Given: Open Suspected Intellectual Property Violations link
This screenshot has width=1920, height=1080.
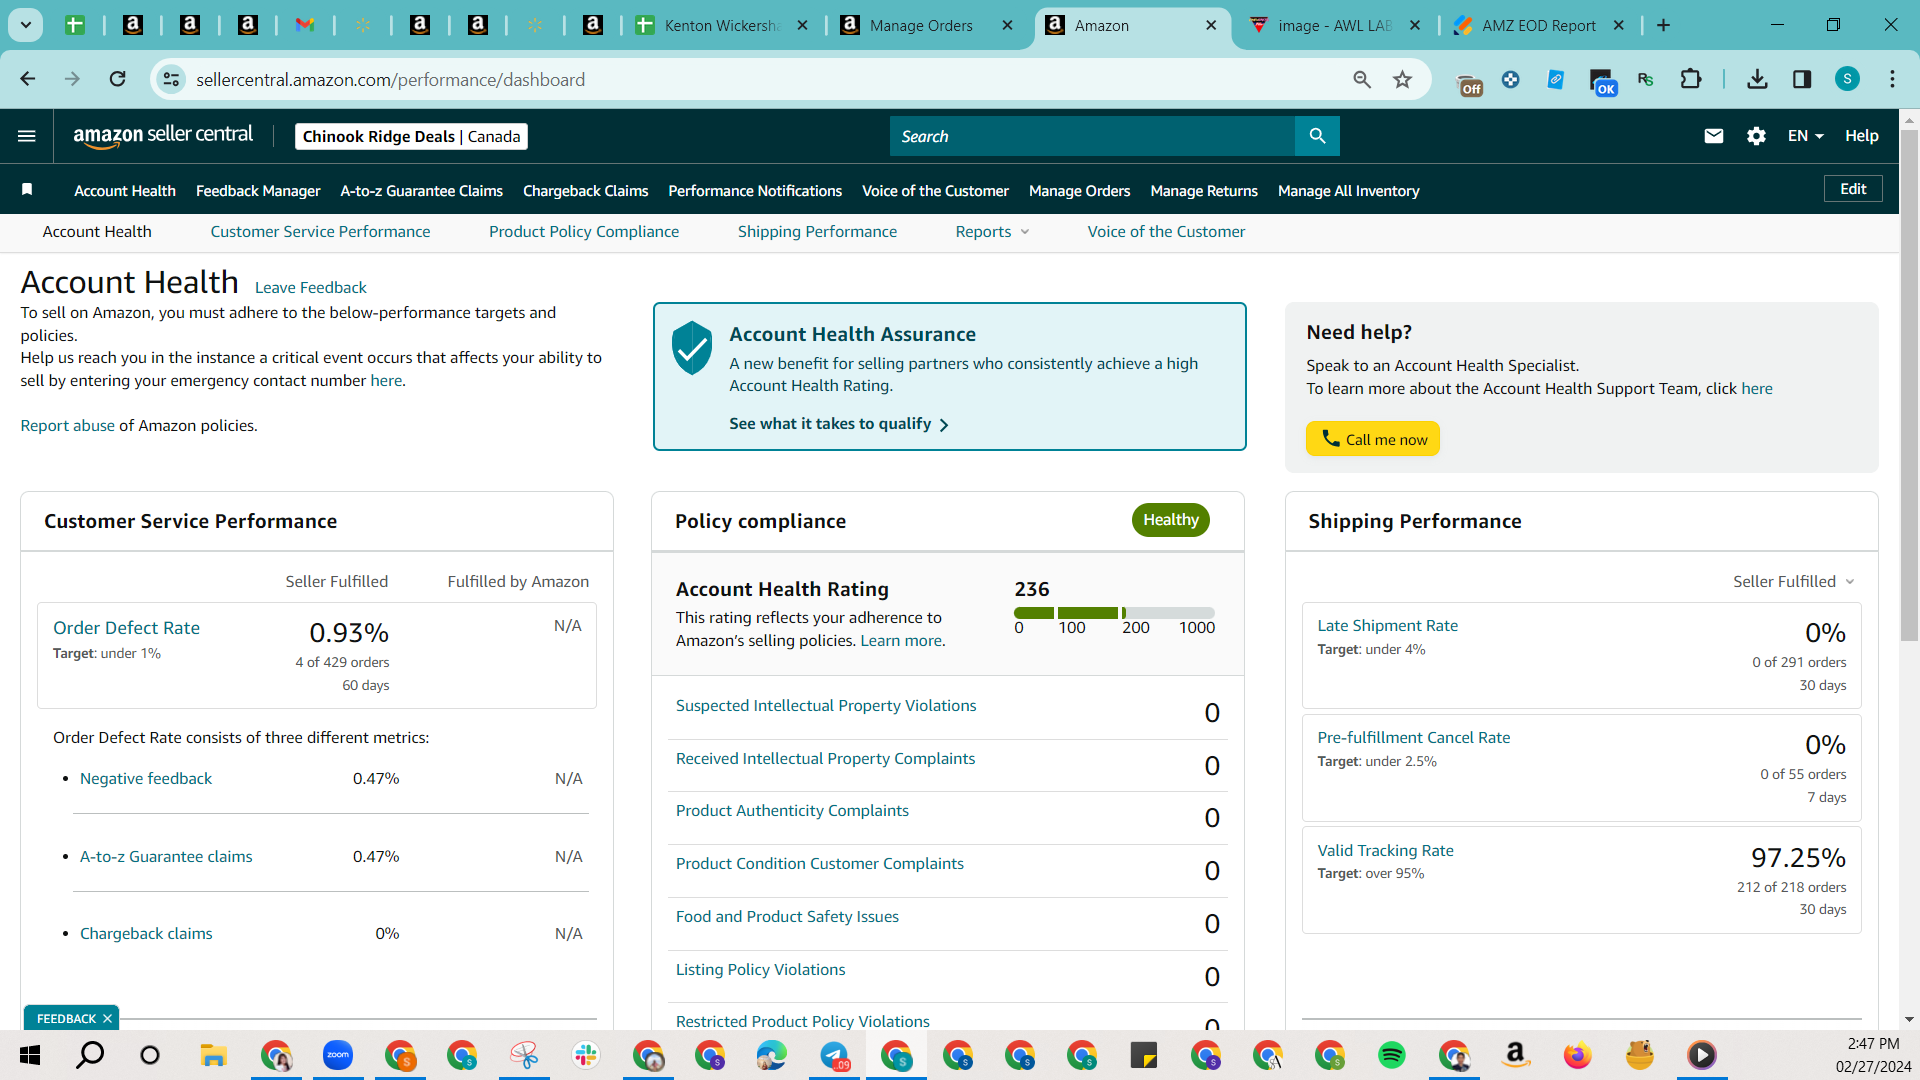Looking at the screenshot, I should [x=826, y=706].
